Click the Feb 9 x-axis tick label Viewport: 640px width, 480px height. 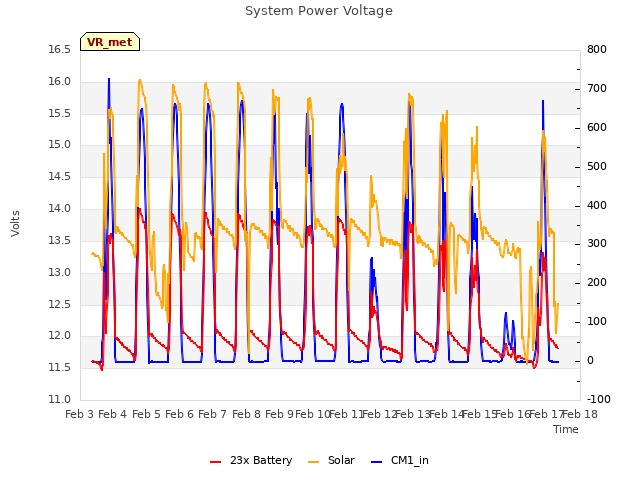tap(279, 414)
